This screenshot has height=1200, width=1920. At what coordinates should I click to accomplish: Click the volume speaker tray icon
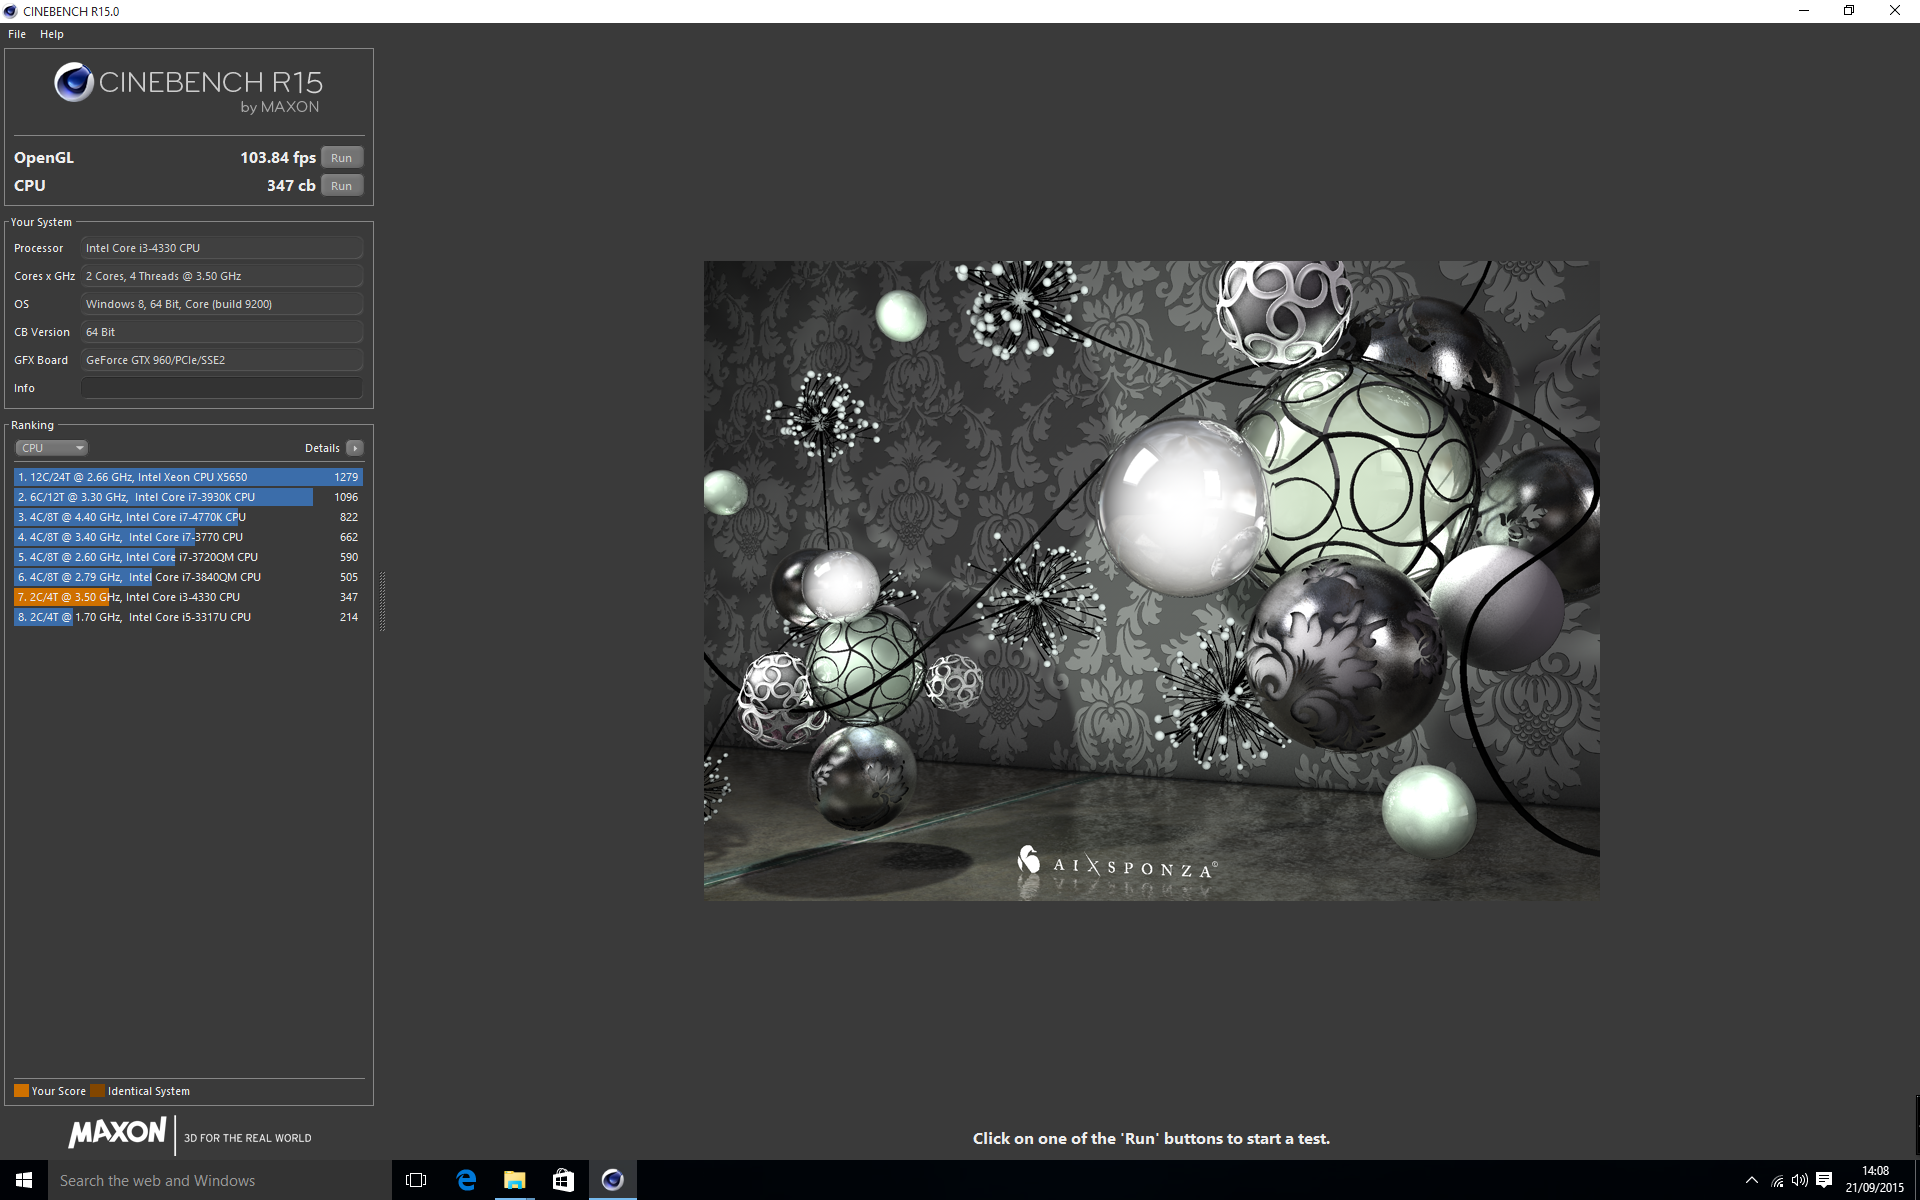click(1799, 1180)
